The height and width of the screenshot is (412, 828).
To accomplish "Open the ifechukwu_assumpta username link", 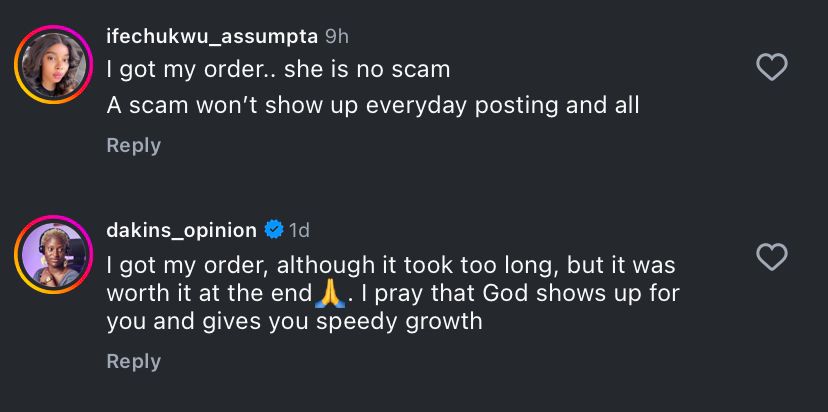I will [212, 35].
